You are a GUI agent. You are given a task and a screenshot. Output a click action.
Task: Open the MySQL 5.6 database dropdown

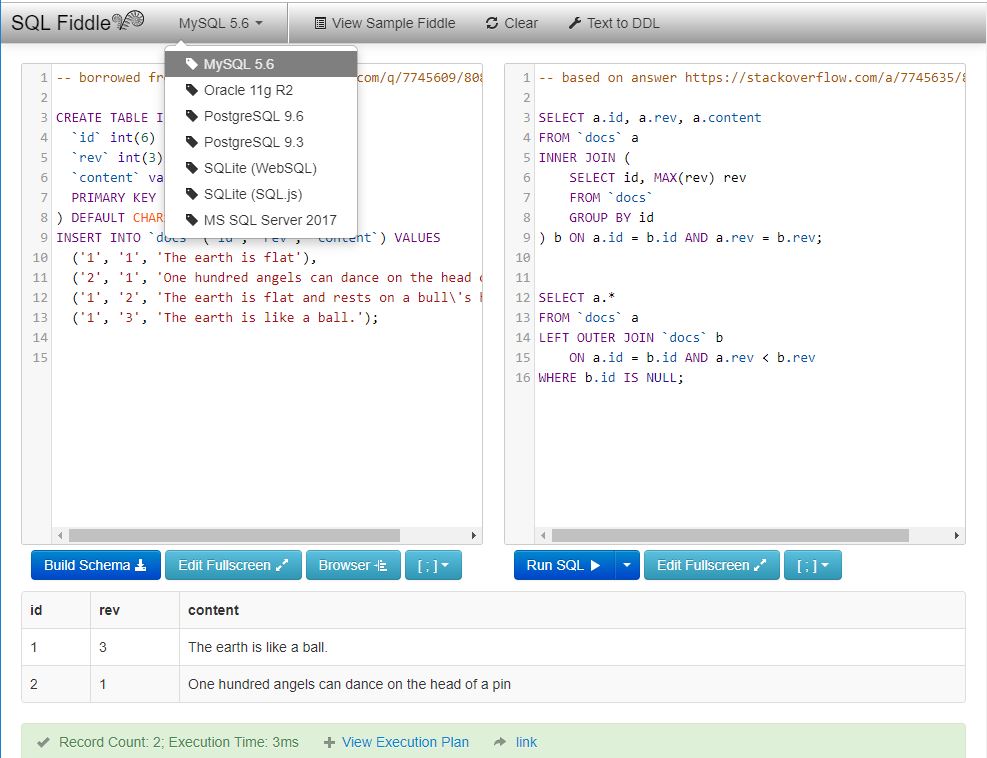click(x=220, y=23)
